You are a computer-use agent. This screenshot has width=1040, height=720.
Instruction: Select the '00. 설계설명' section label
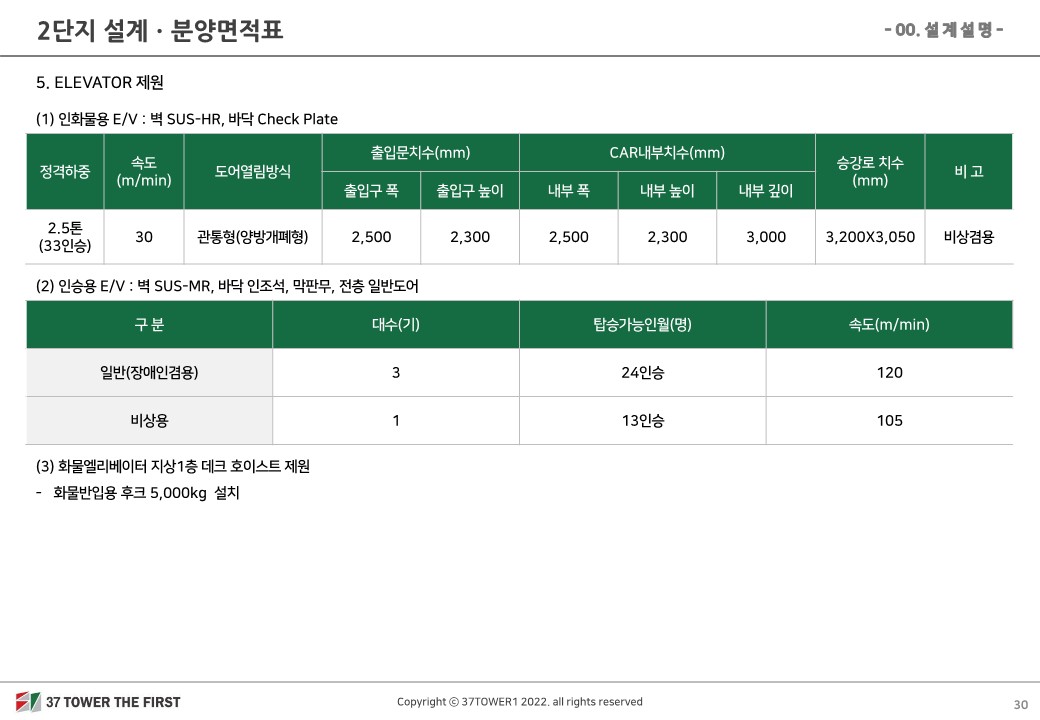click(x=944, y=30)
